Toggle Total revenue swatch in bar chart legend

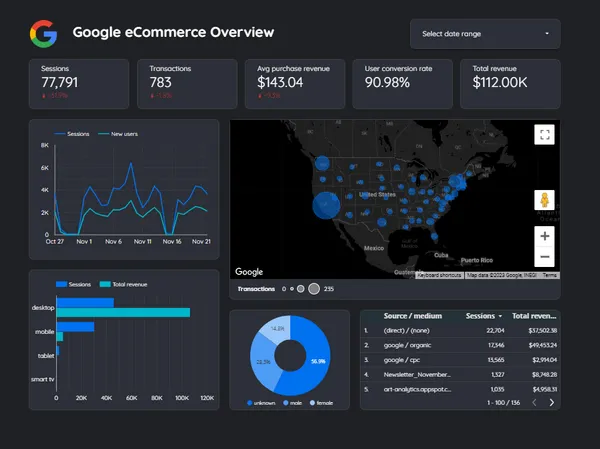tap(105, 284)
